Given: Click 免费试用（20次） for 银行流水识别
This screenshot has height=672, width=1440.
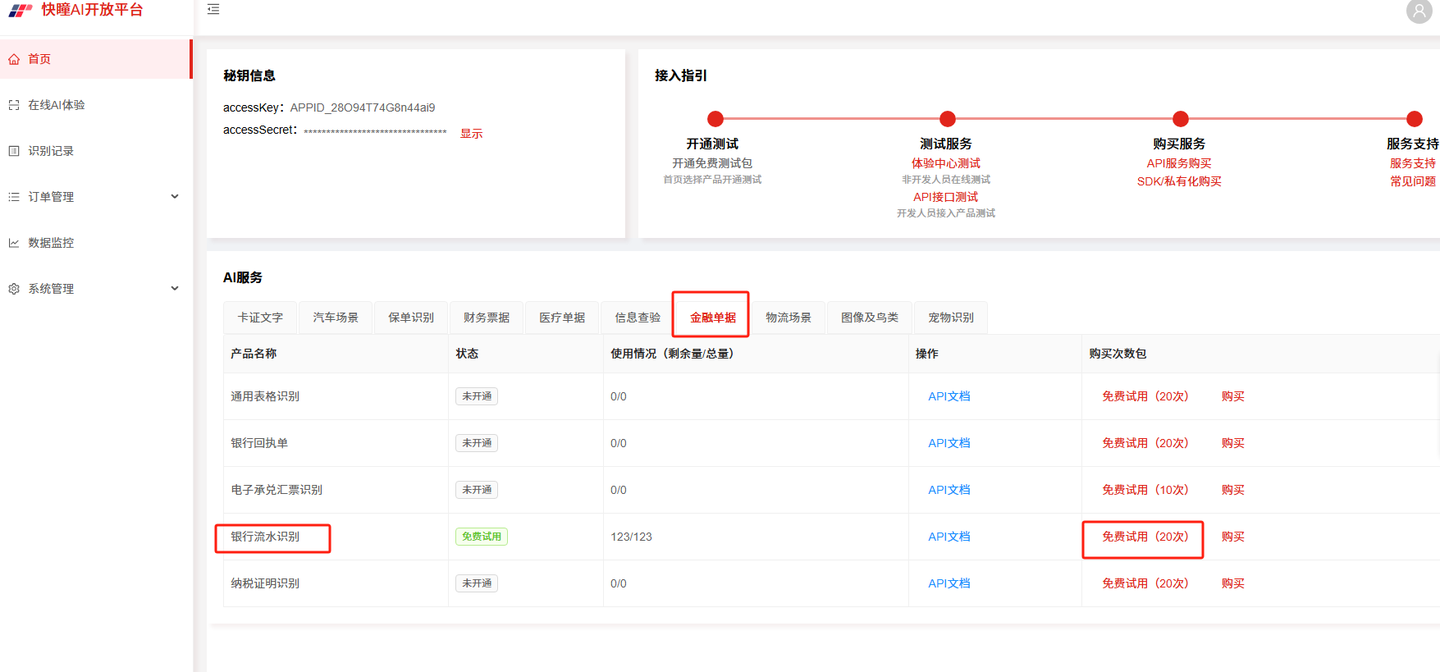Looking at the screenshot, I should pyautogui.click(x=1145, y=537).
